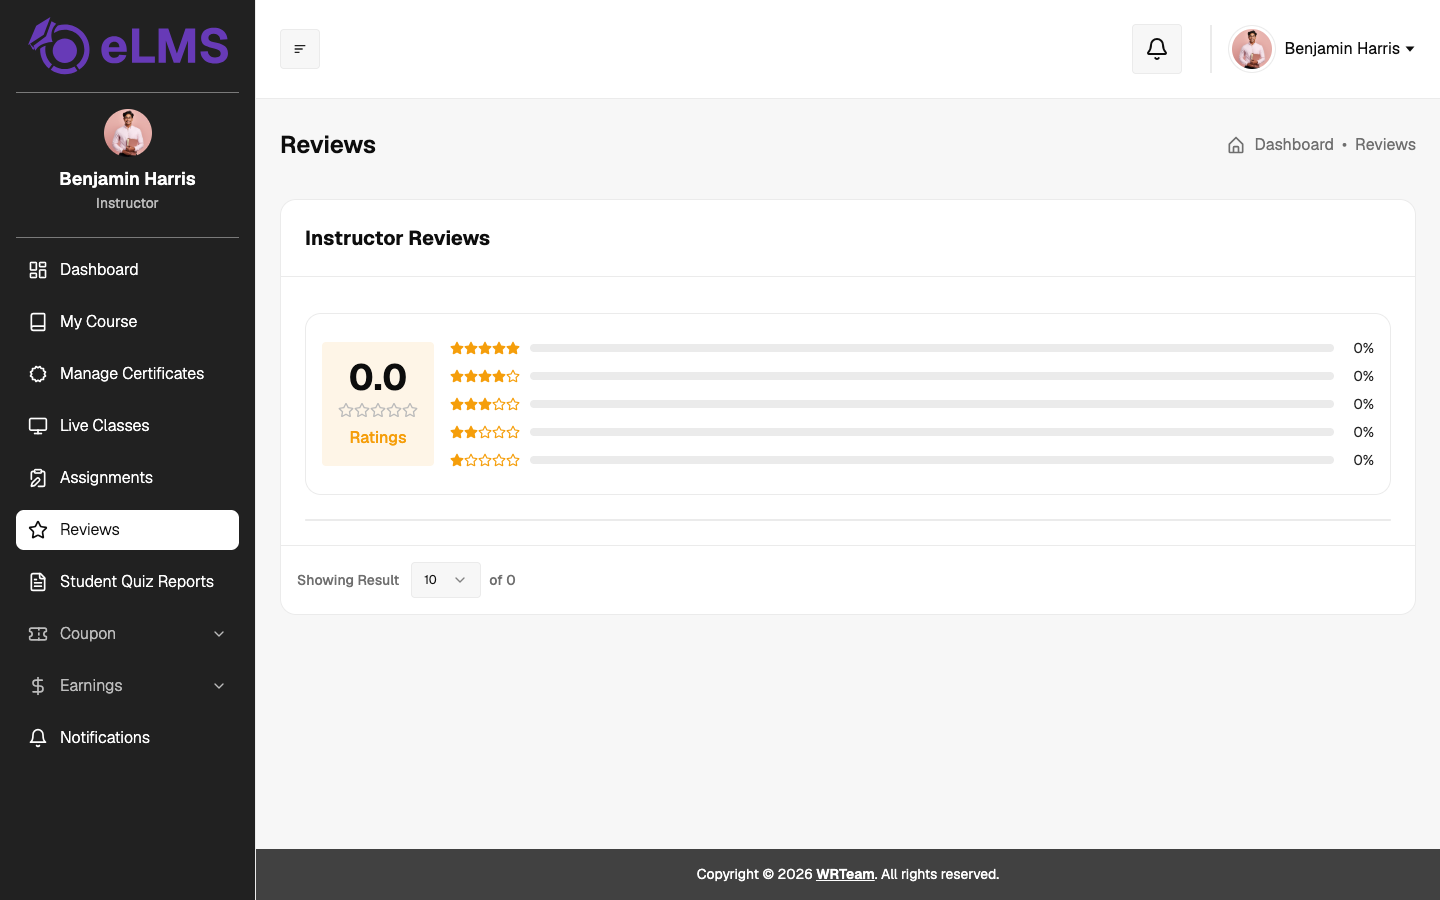This screenshot has height=900, width=1440.
Task: Click the My Course book icon
Action: [38, 322]
